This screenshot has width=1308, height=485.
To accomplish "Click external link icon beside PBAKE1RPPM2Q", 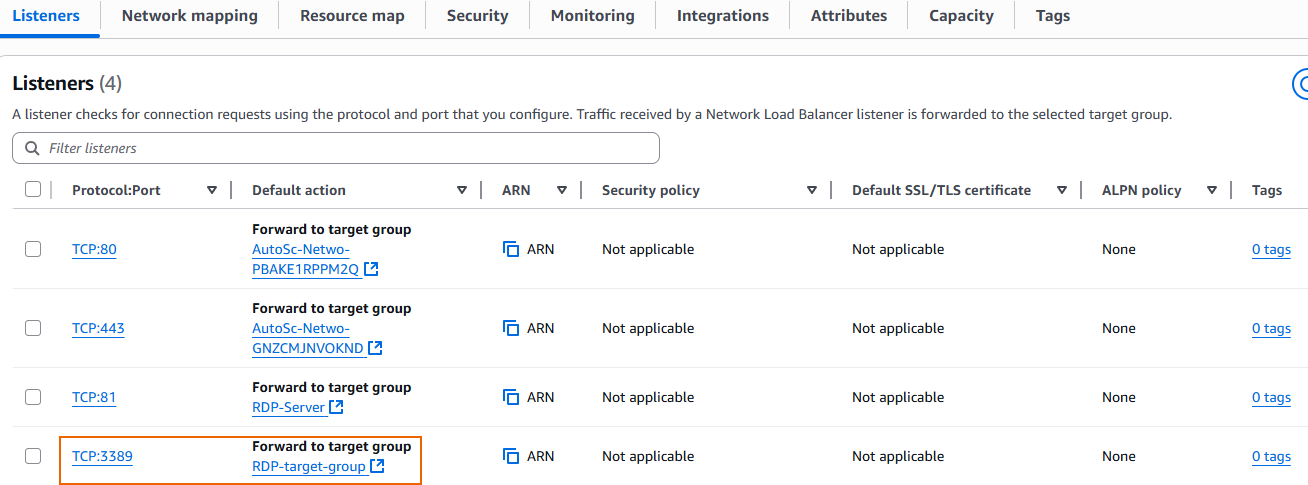I will click(372, 269).
